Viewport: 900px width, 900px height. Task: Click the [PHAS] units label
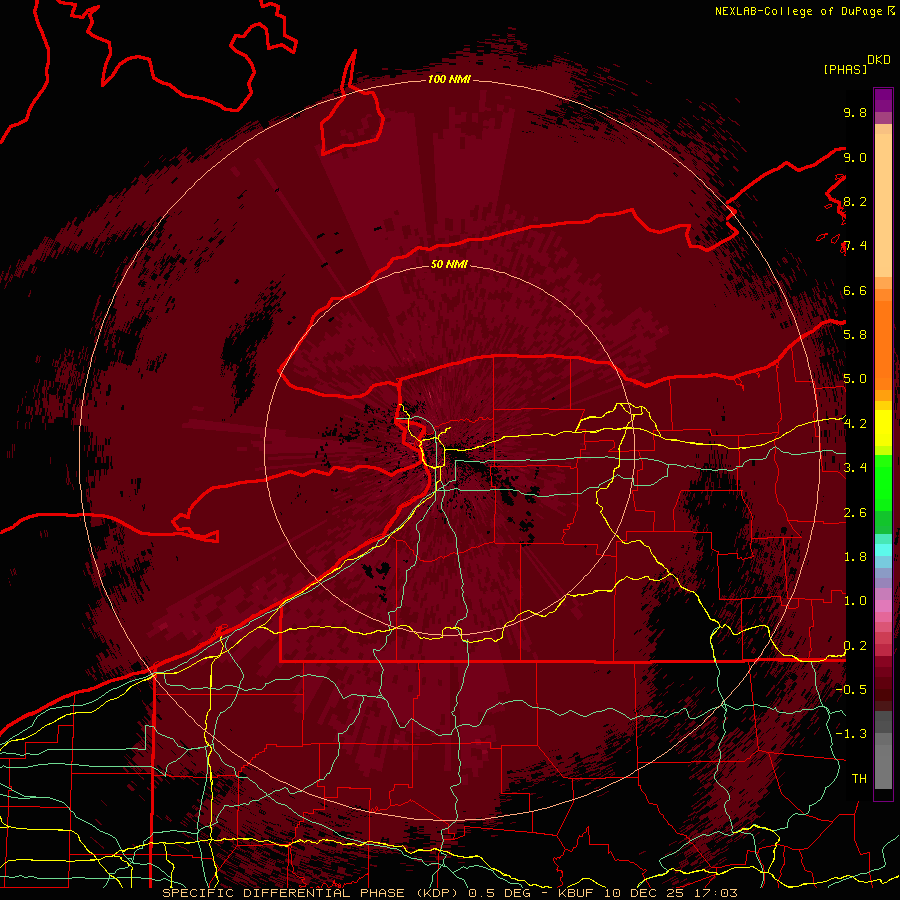pyautogui.click(x=845, y=69)
